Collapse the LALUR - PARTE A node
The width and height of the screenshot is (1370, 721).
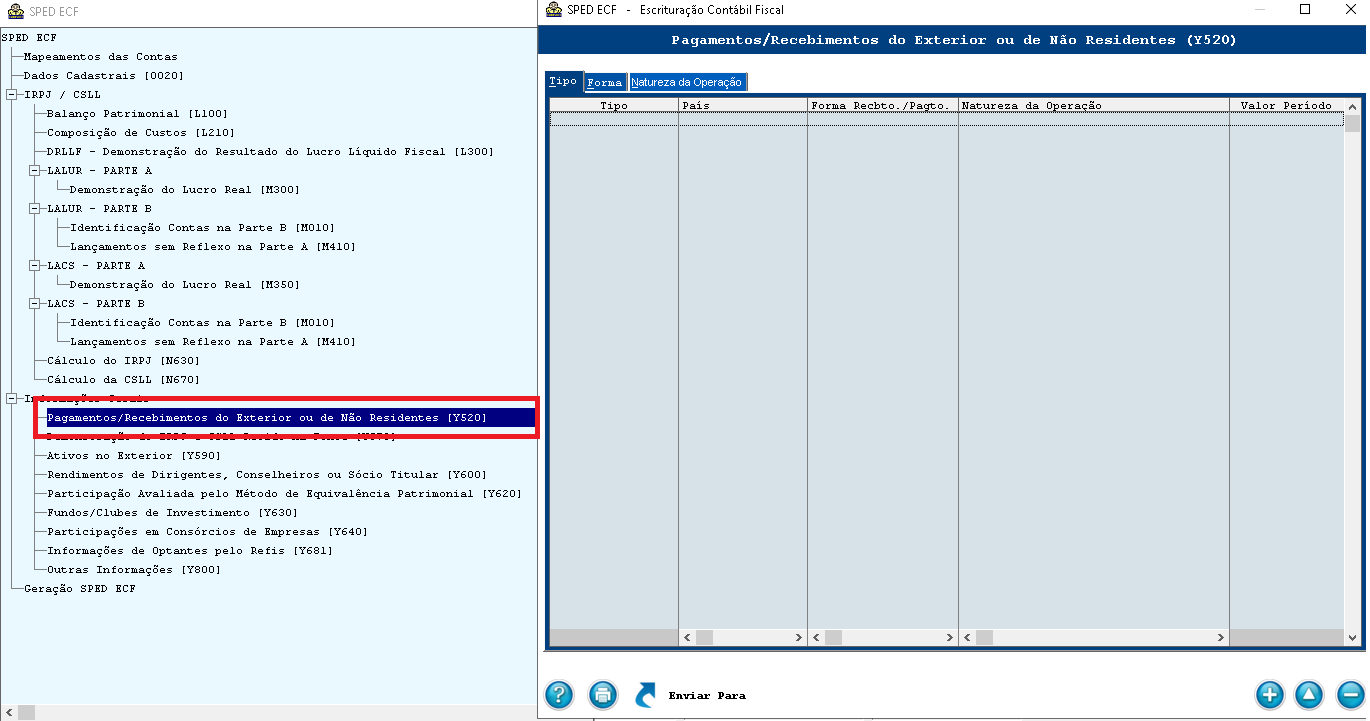(35, 171)
